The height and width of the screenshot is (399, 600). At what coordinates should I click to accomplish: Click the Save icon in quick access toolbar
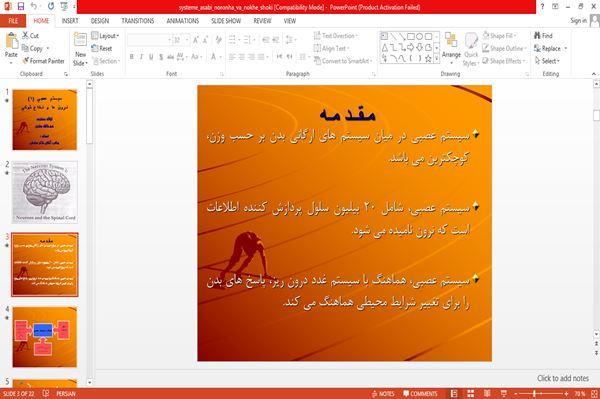[20, 7]
